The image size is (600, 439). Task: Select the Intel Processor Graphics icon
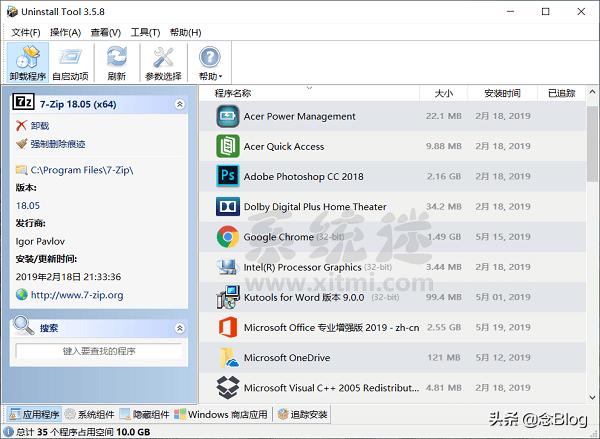pos(228,267)
